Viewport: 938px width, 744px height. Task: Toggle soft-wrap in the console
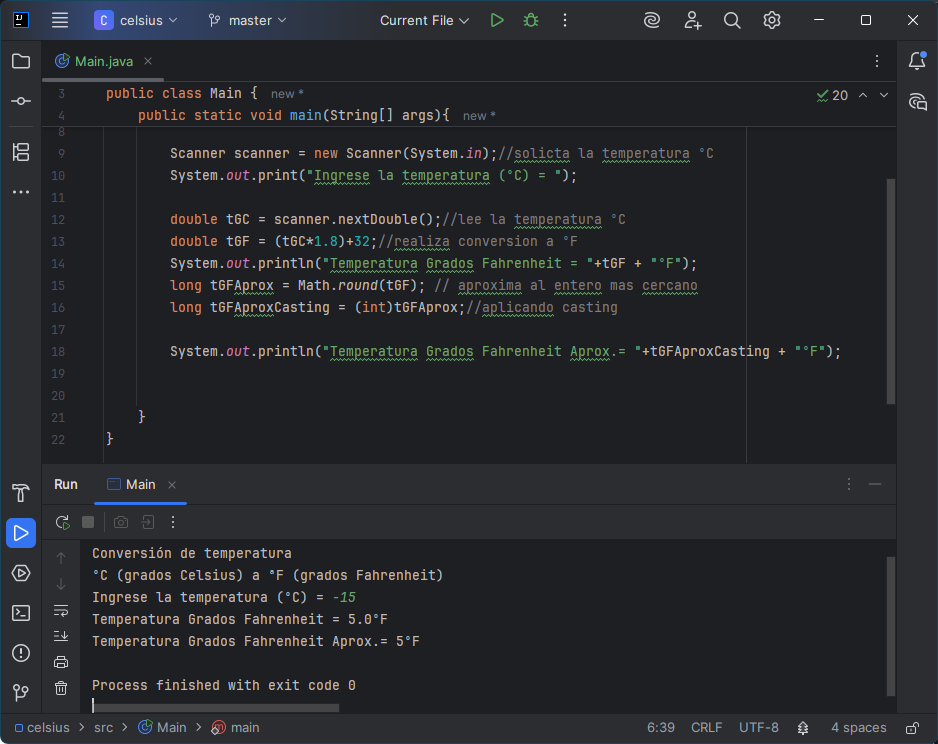tap(61, 611)
